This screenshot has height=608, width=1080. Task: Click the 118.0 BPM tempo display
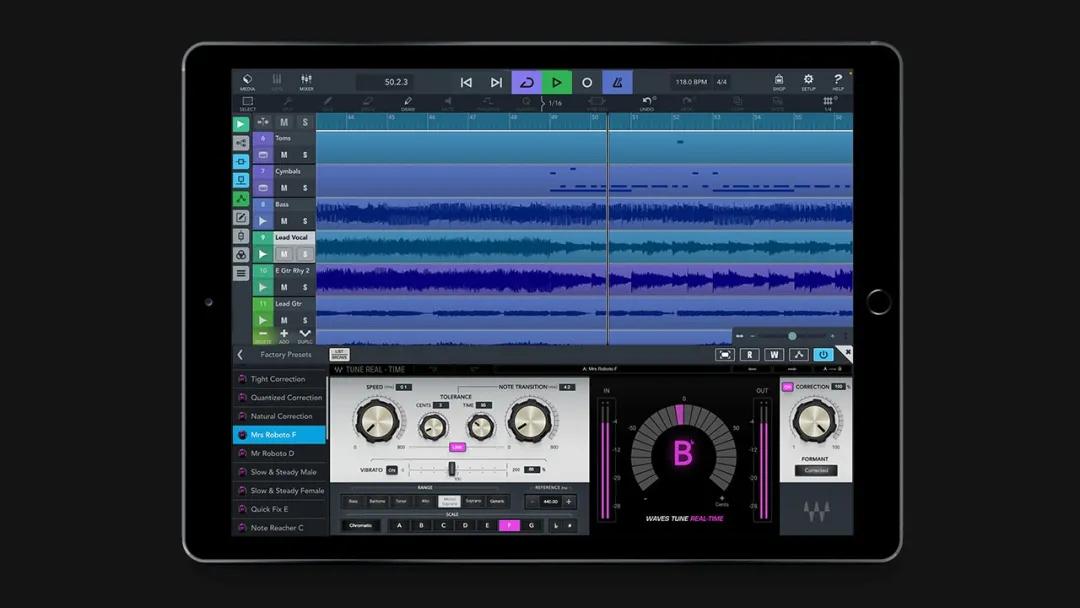(691, 82)
